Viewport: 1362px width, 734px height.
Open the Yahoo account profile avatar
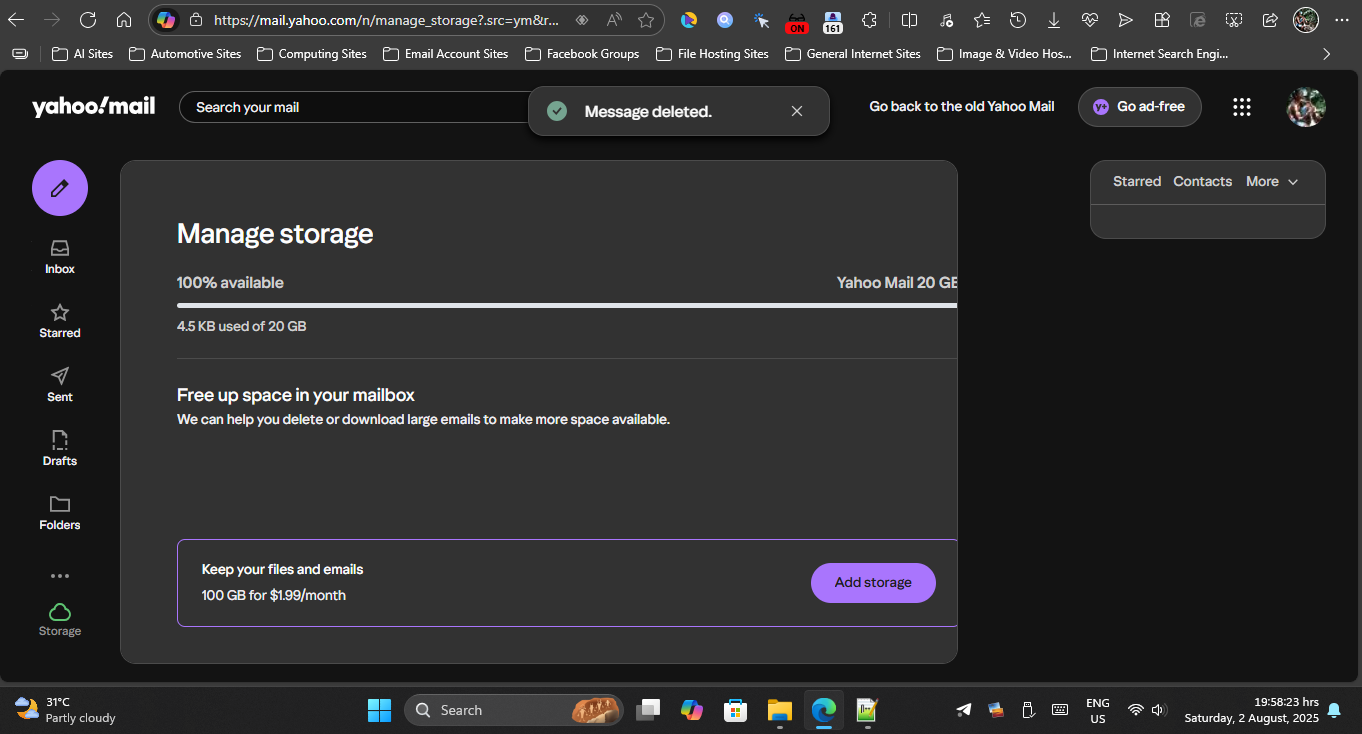tap(1306, 107)
